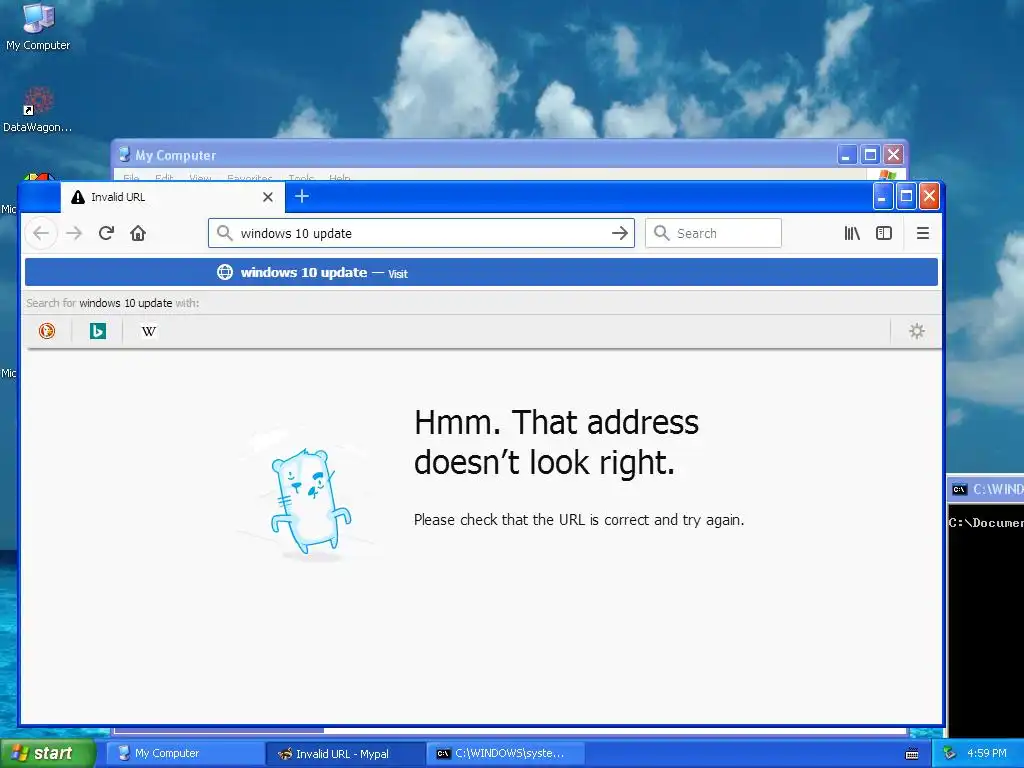Screen dimensions: 1024x768
Task: Select the Invalid URL tab
Action: click(173, 197)
